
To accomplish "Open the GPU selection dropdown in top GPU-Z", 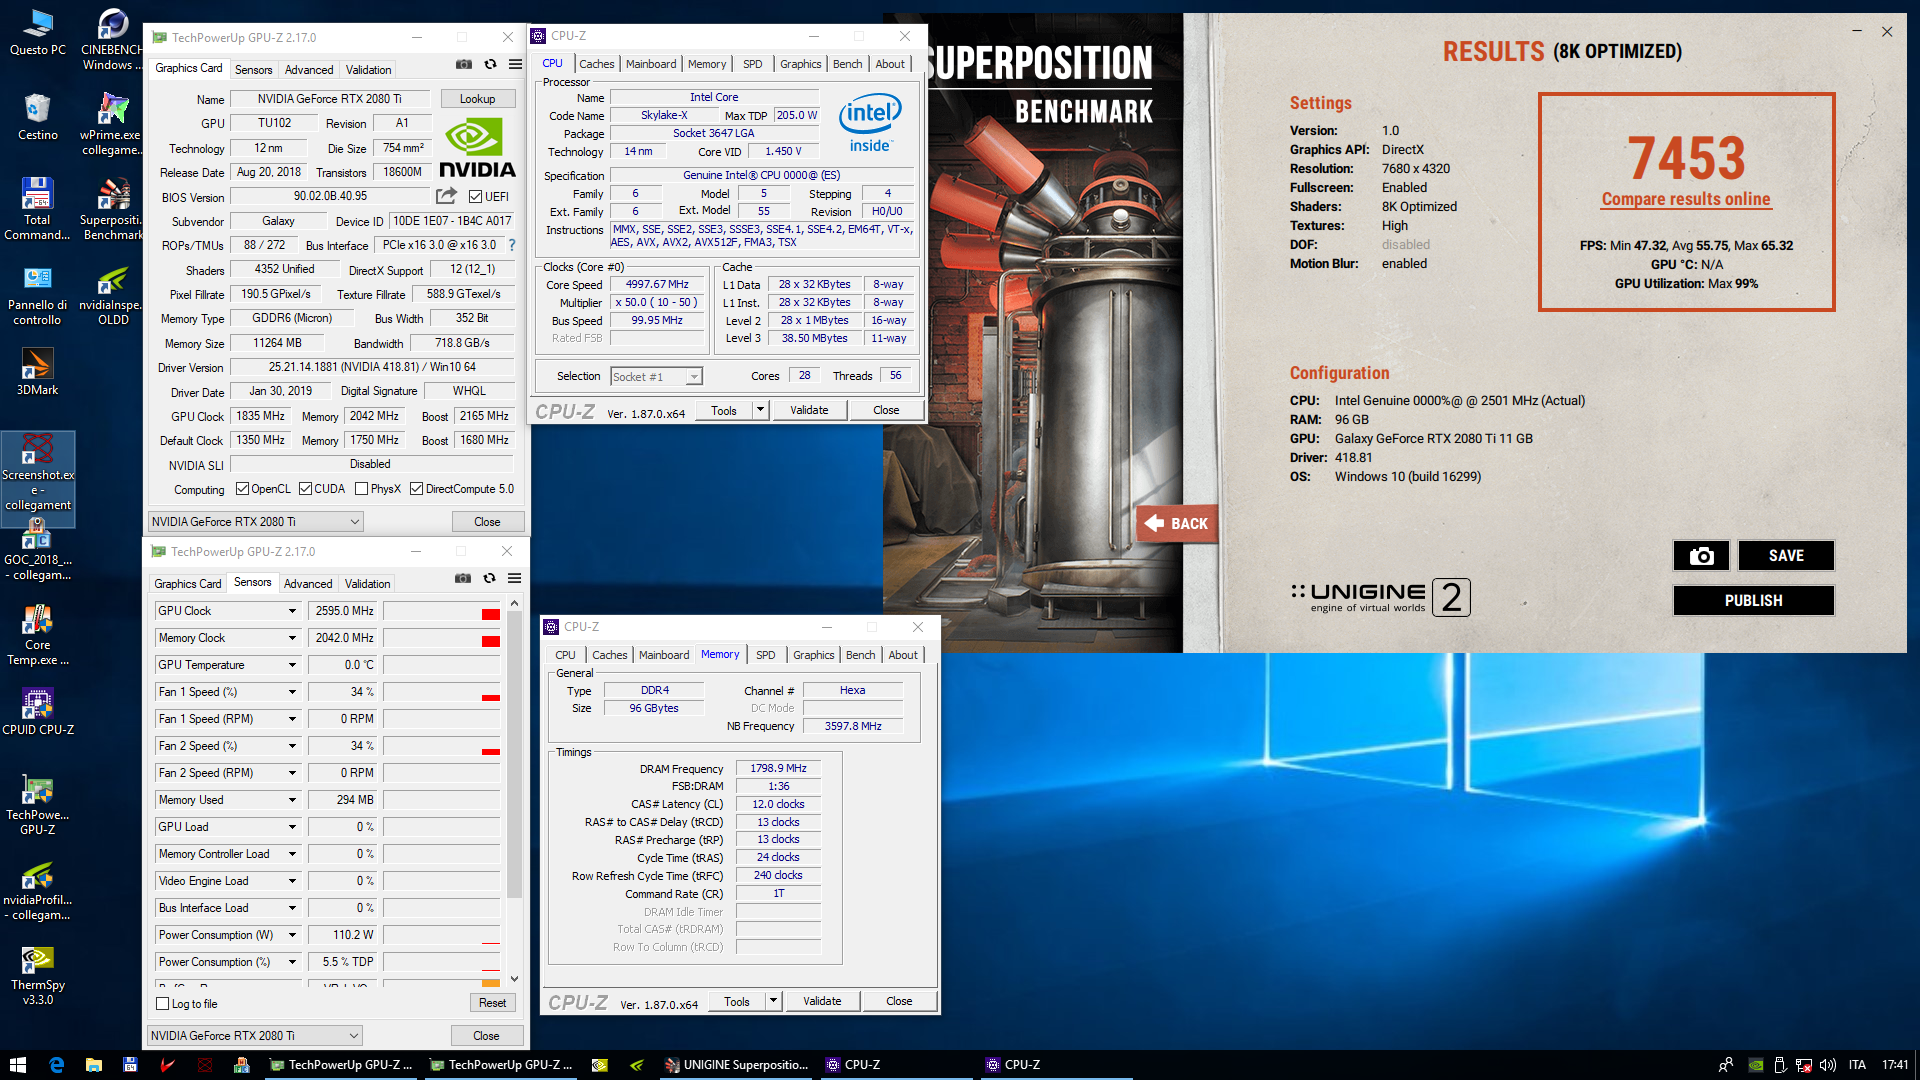I will (255, 522).
